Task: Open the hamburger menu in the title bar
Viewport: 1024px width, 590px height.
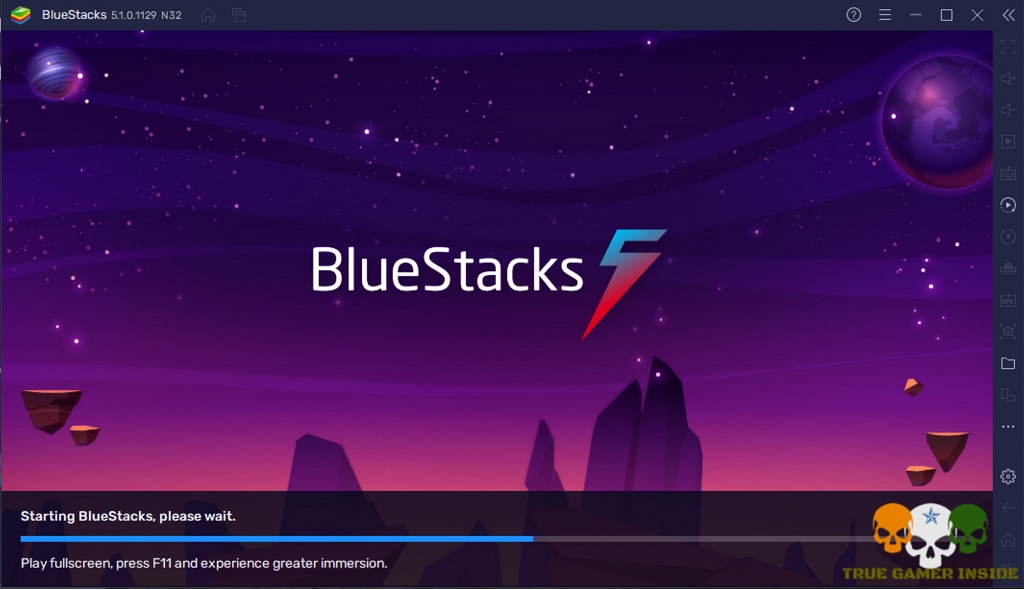Action: 885,15
